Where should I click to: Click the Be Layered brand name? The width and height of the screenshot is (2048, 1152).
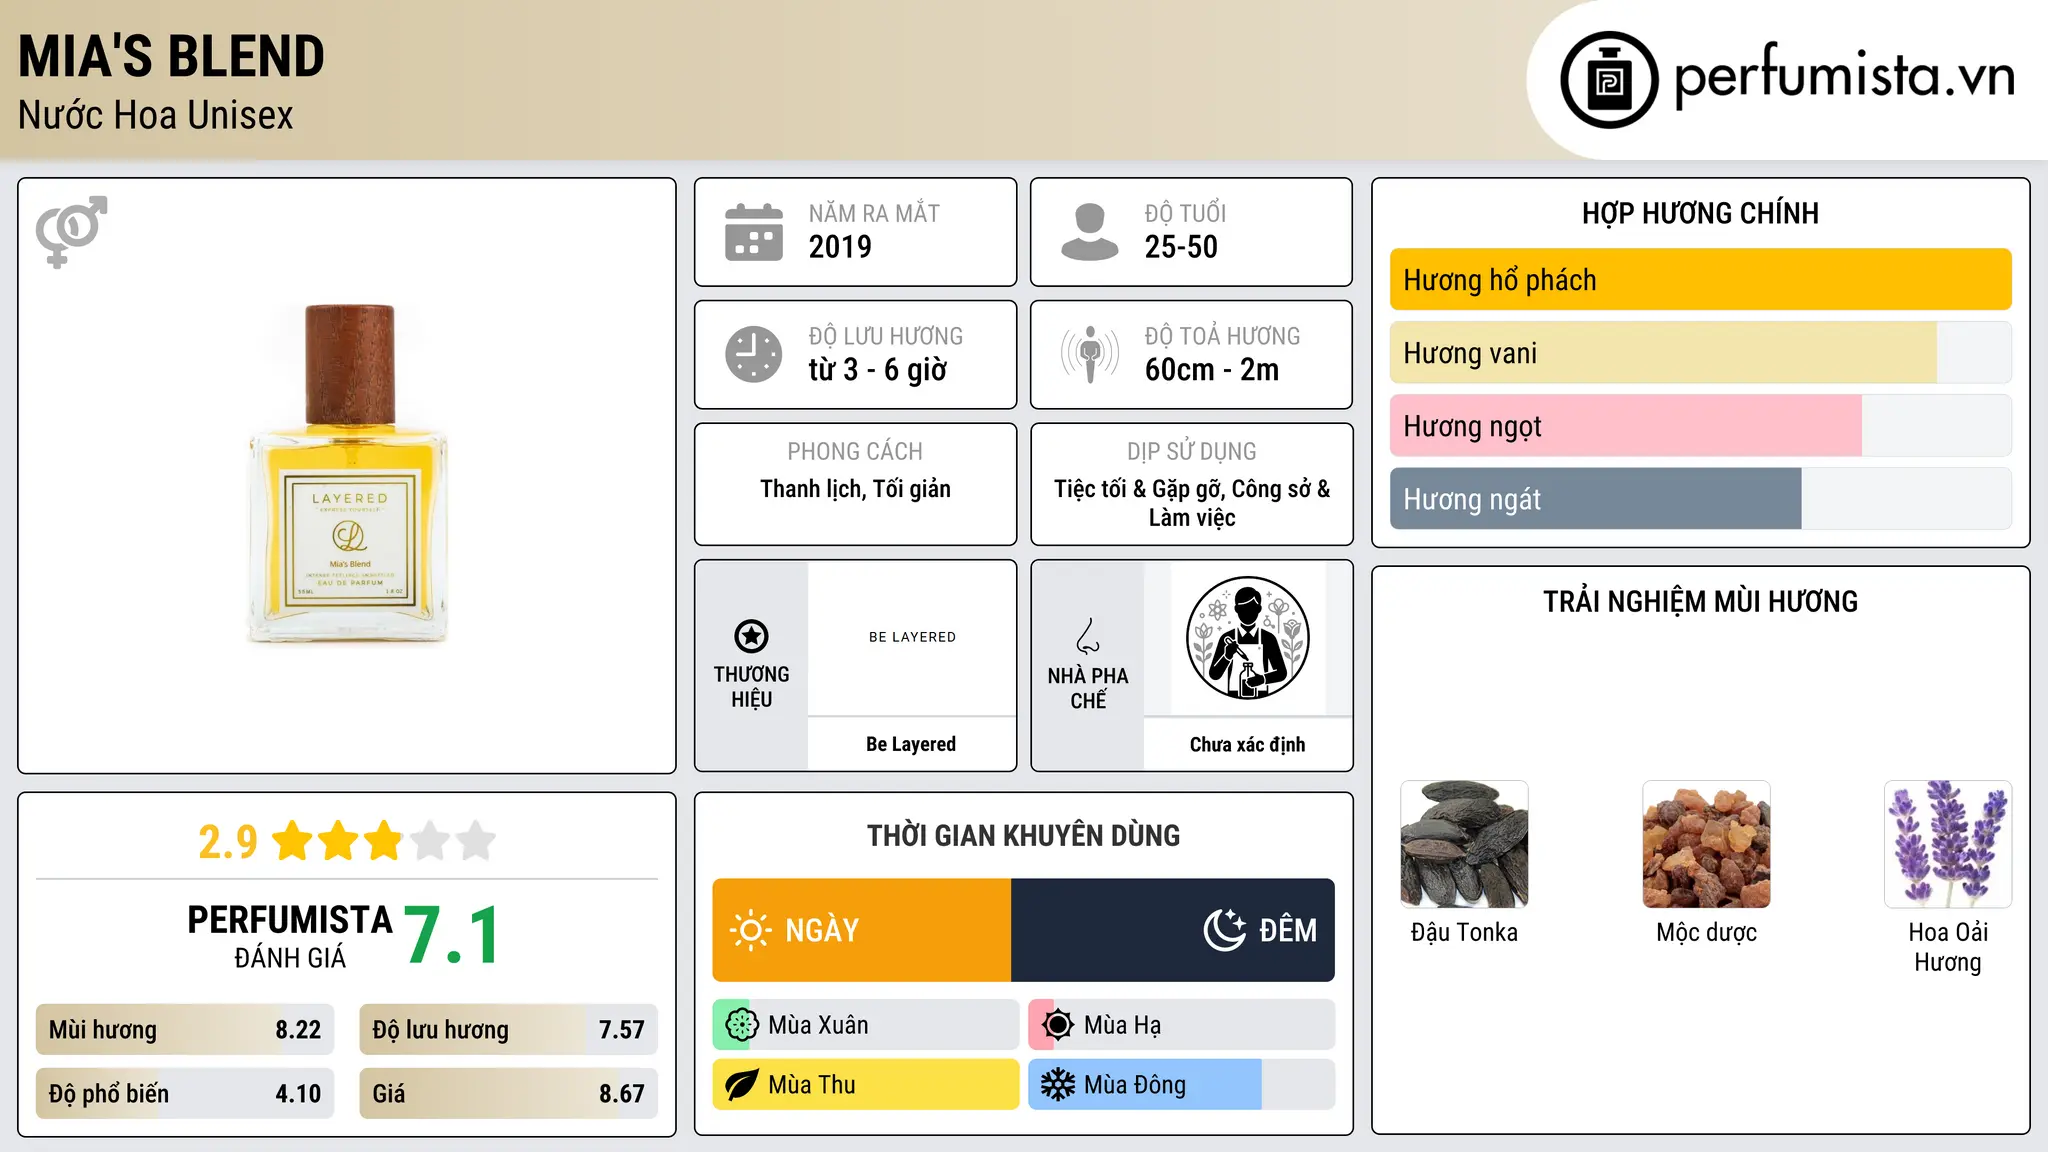pyautogui.click(x=911, y=744)
